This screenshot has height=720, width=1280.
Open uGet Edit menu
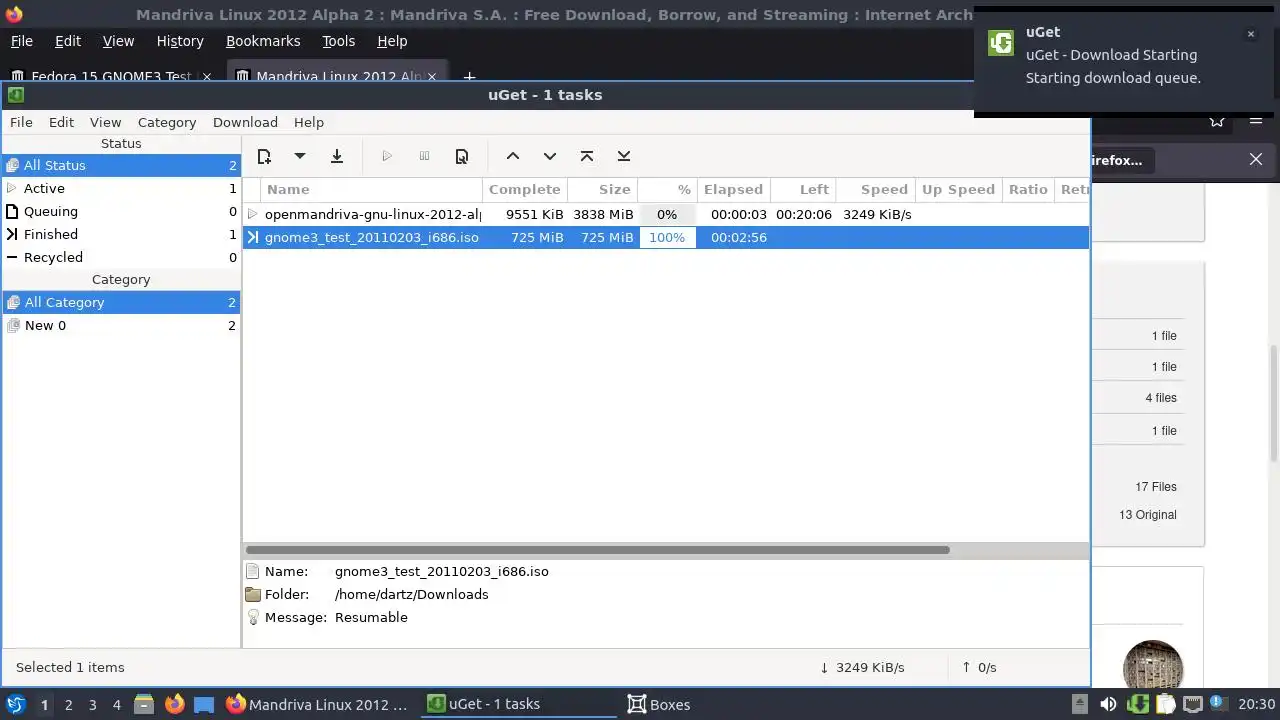click(61, 122)
